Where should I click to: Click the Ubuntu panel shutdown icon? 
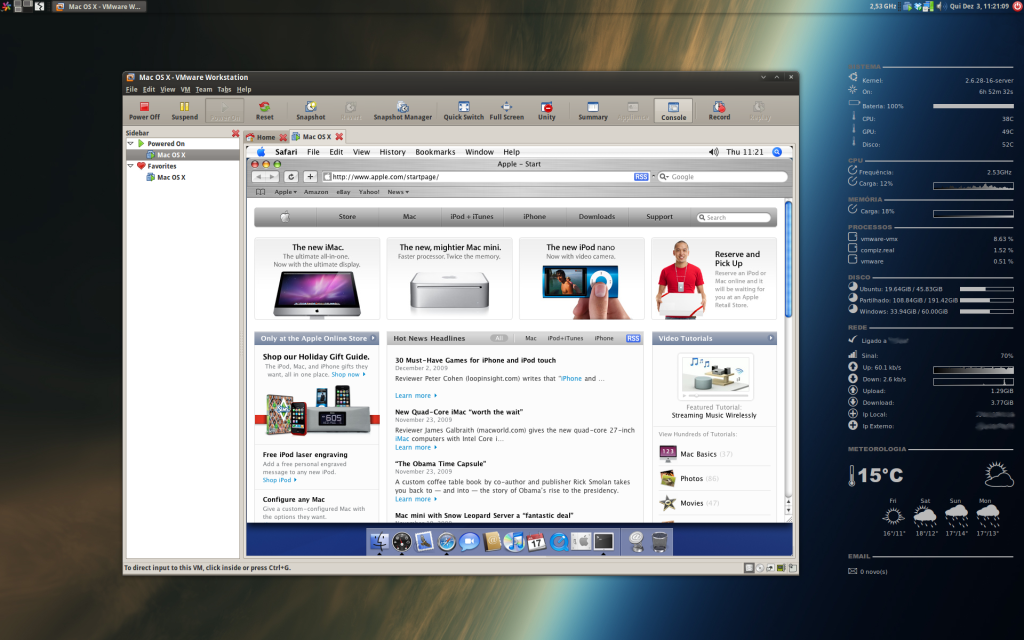(x=1017, y=7)
